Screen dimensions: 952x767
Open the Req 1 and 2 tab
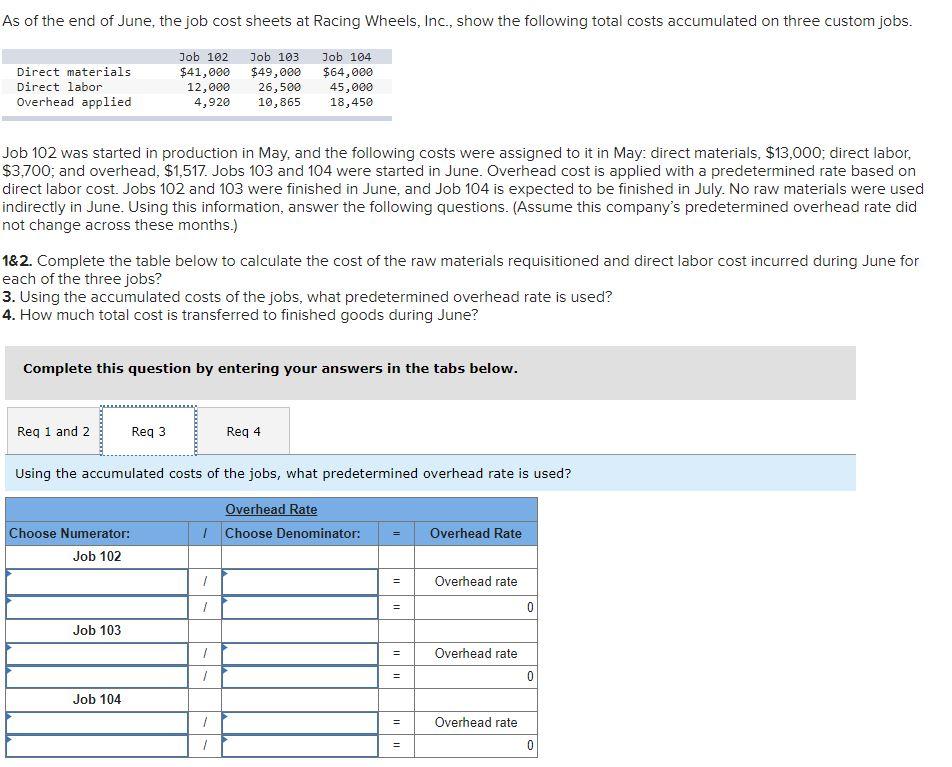[x=52, y=430]
